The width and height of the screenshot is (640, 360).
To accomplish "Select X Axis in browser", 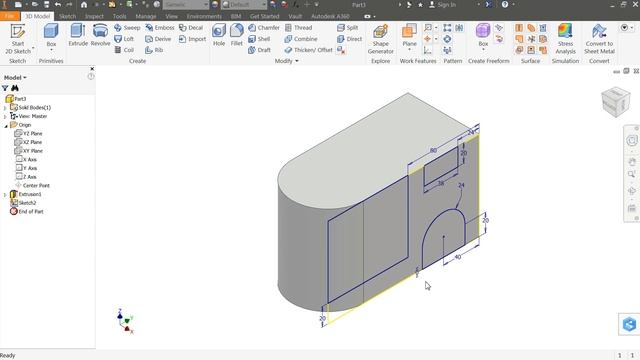I will coord(26,159).
